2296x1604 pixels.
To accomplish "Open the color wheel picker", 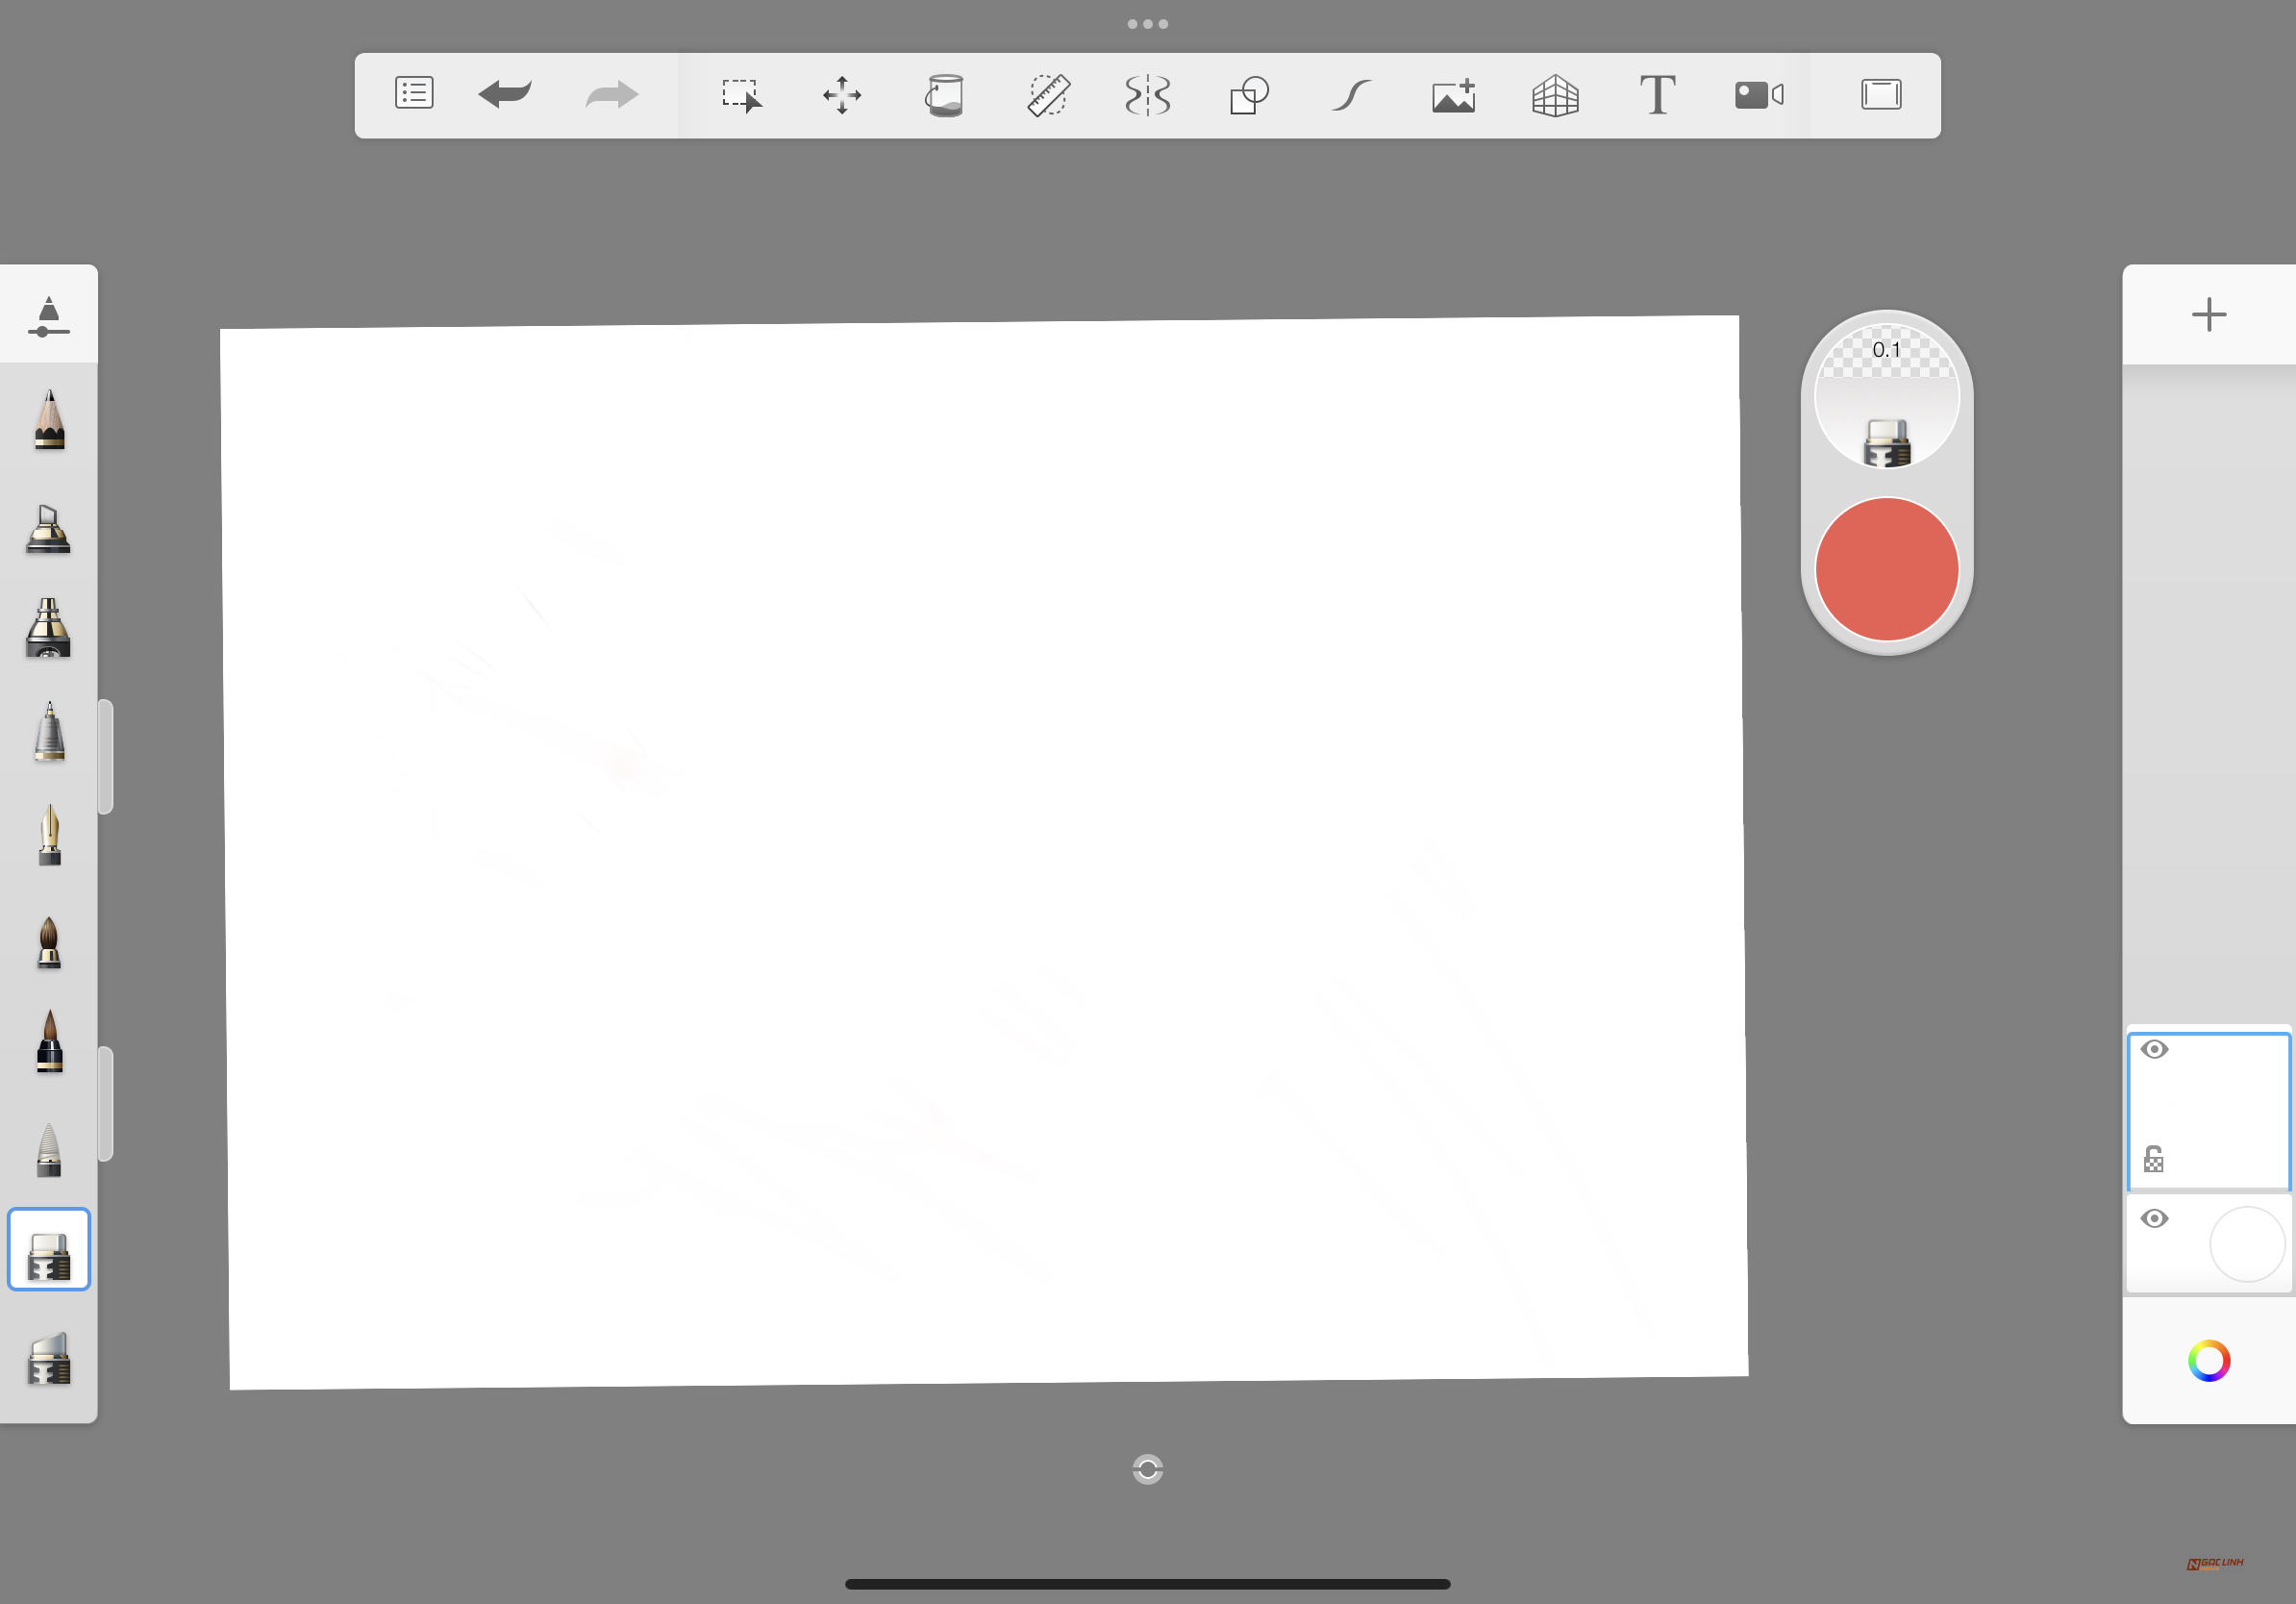I will click(x=2209, y=1361).
